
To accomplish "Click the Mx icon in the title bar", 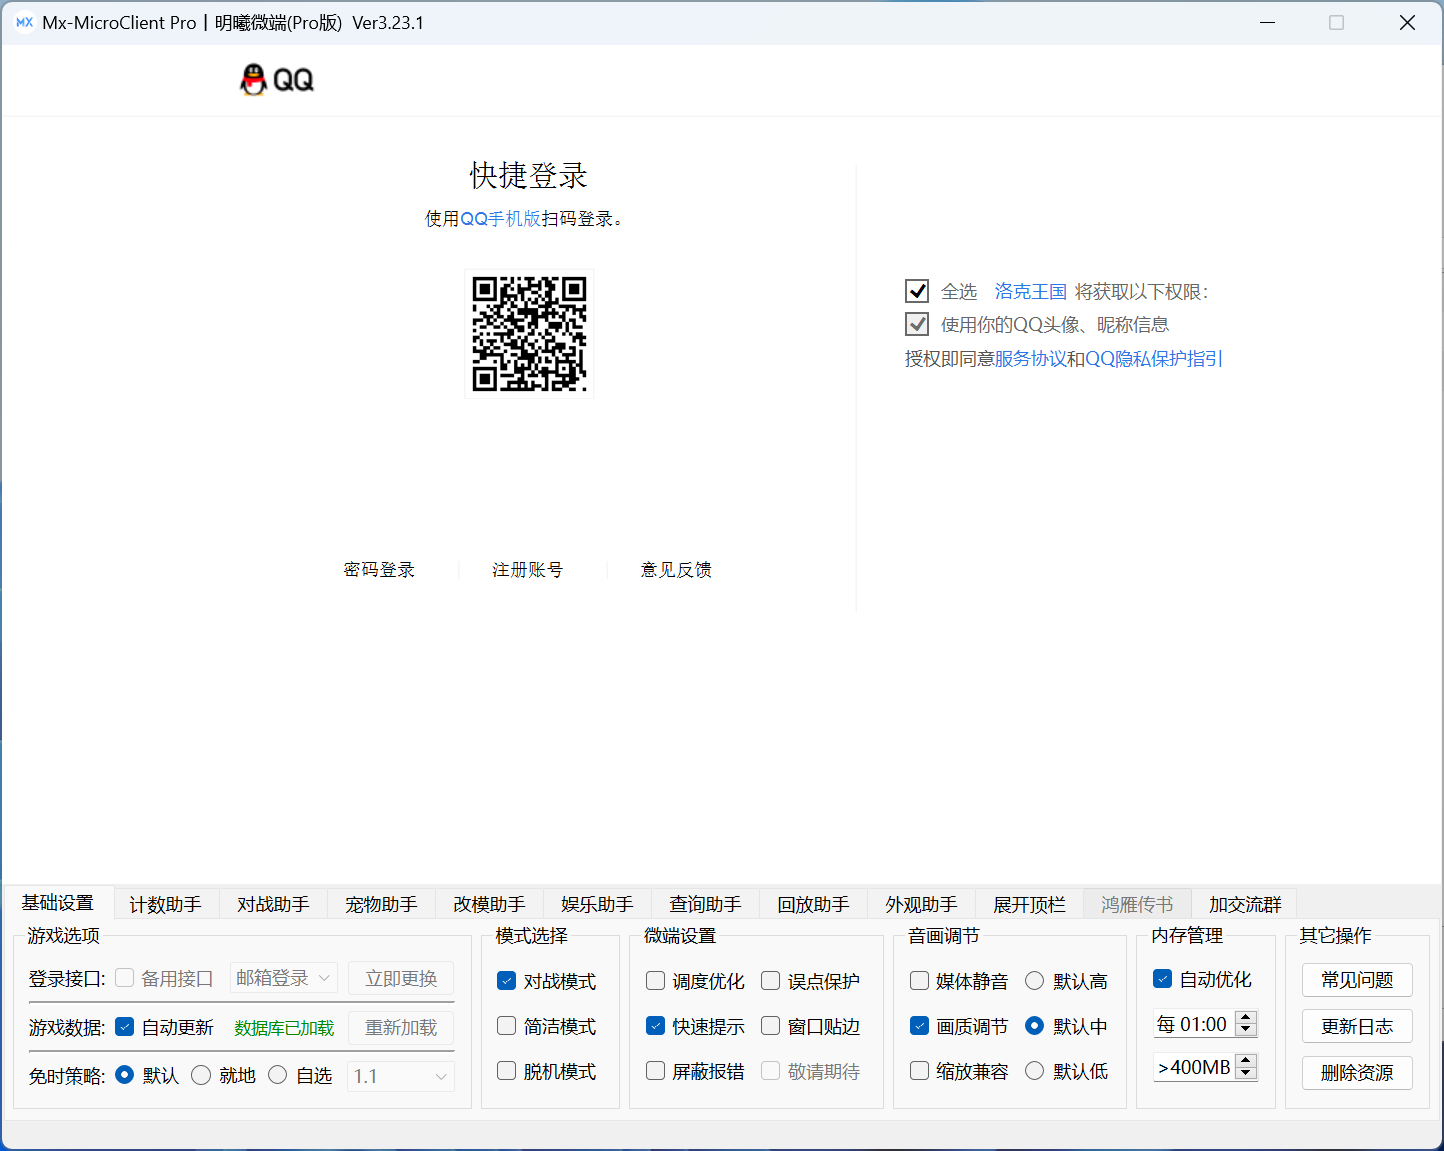I will coord(25,21).
